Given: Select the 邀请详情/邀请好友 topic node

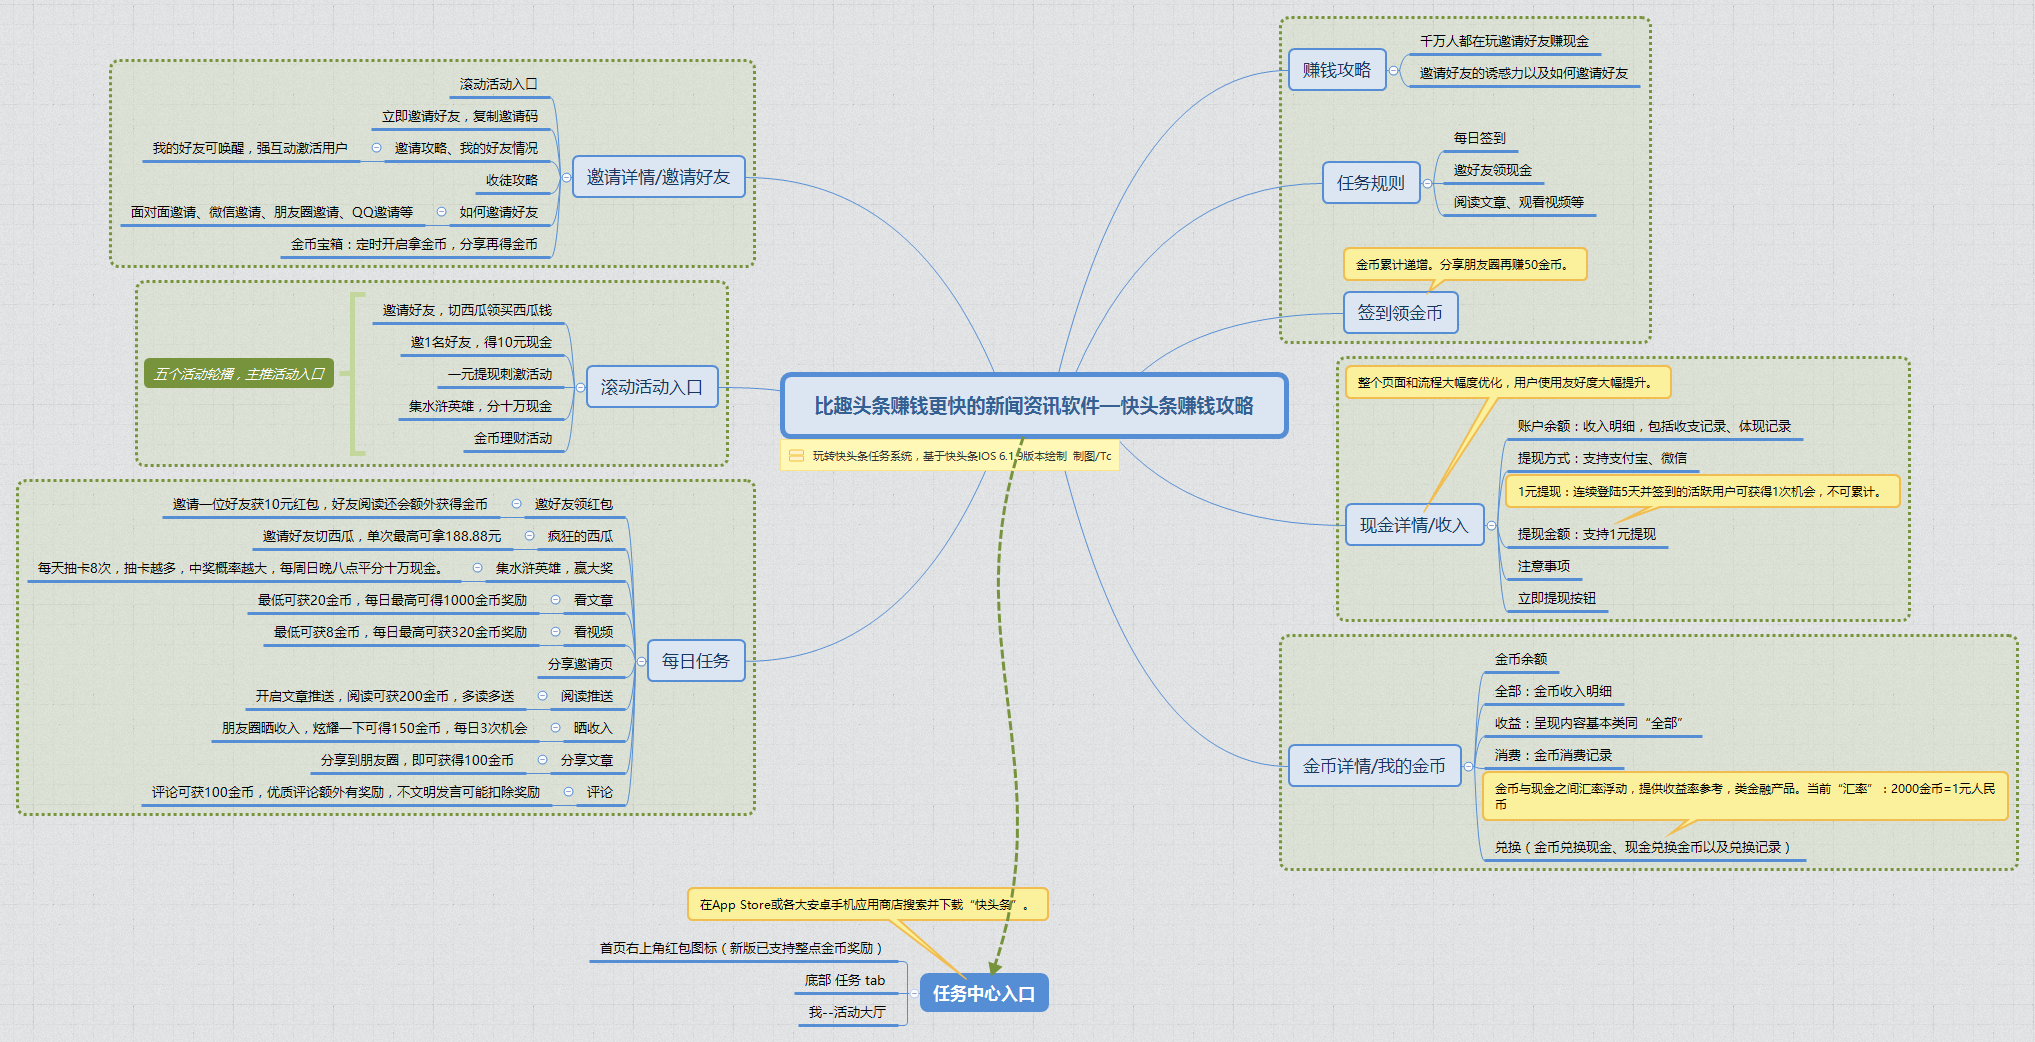Looking at the screenshot, I should click(659, 177).
